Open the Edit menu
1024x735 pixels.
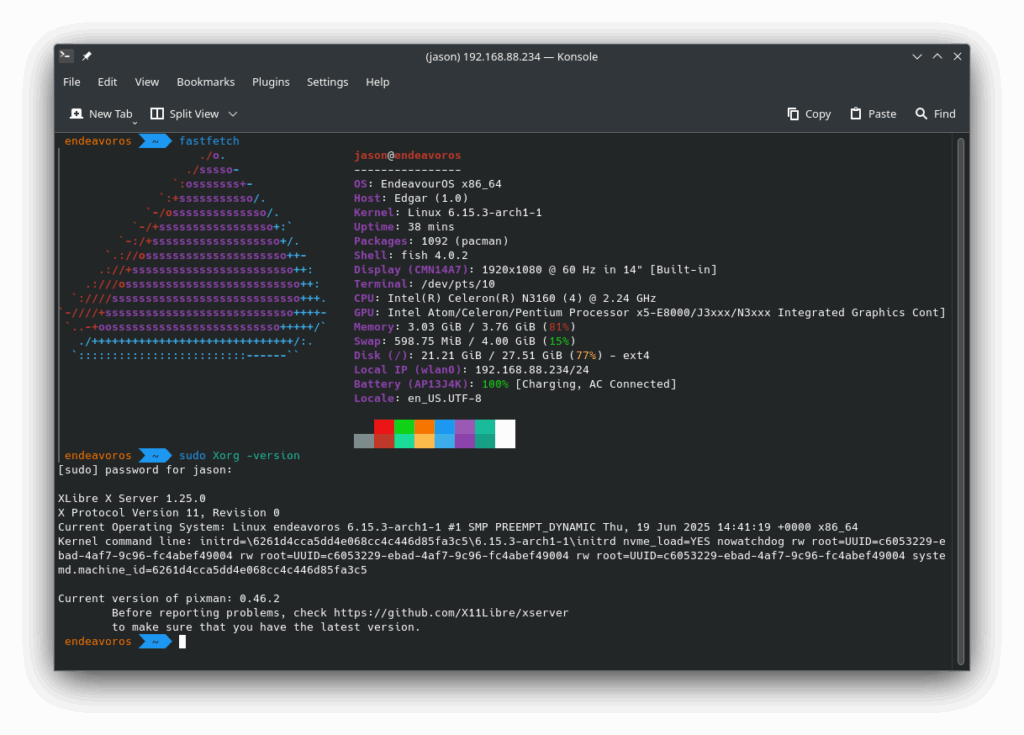click(107, 82)
